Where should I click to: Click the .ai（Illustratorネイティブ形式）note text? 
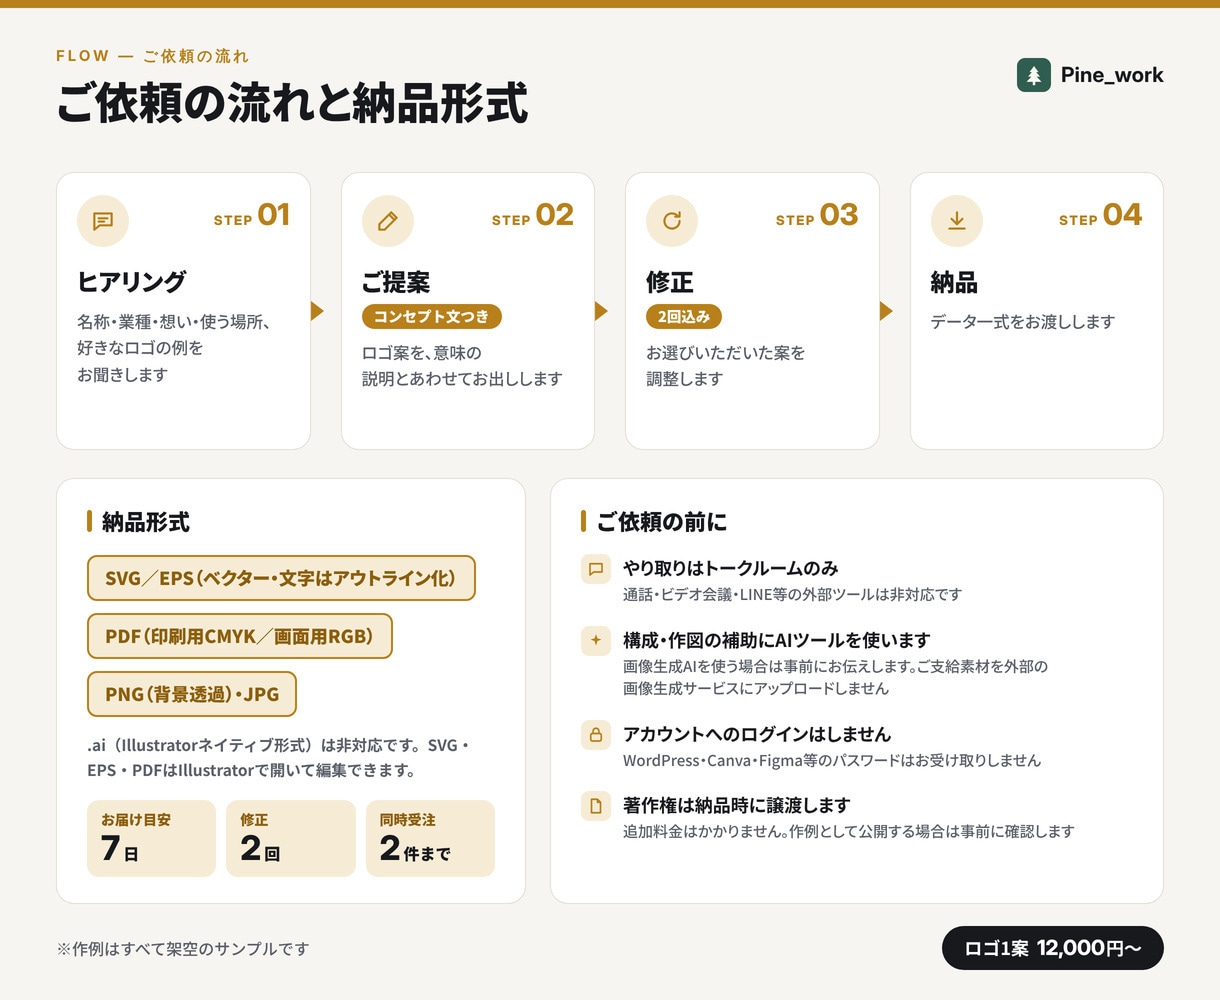click(x=279, y=758)
